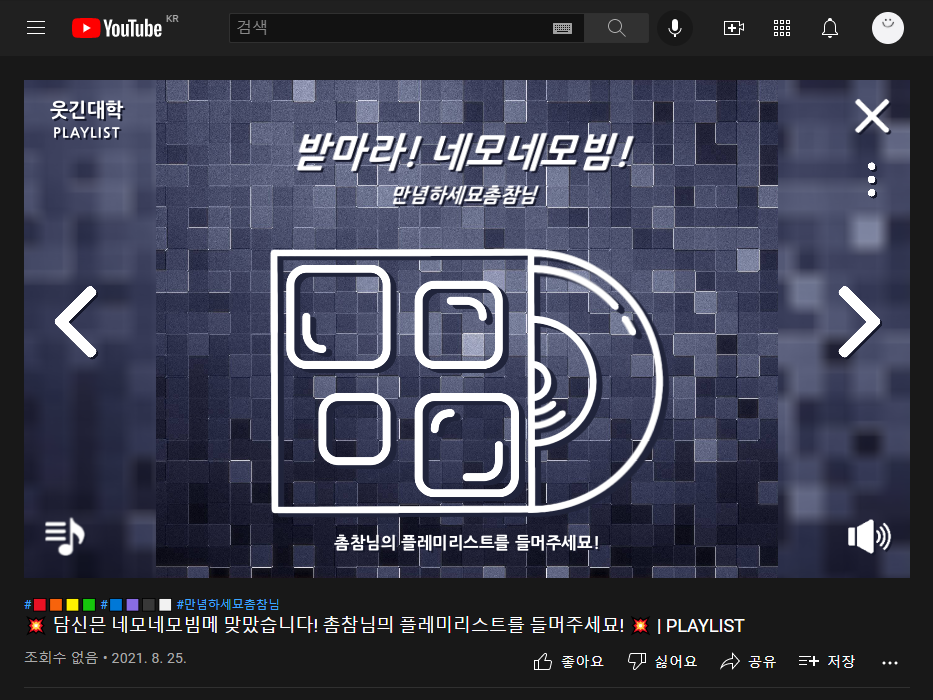Open the hamburger guide menu
Screen dimensions: 933x700
click(36, 27)
